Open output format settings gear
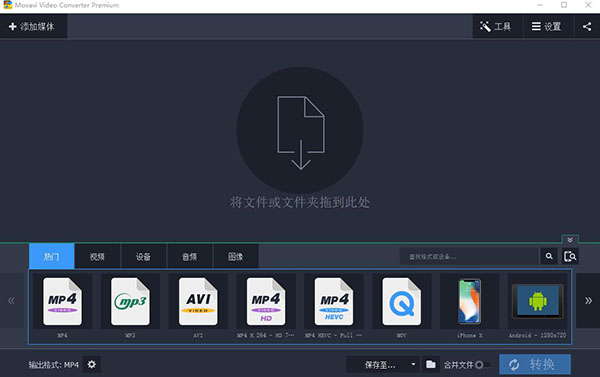The image size is (600, 377). (92, 364)
